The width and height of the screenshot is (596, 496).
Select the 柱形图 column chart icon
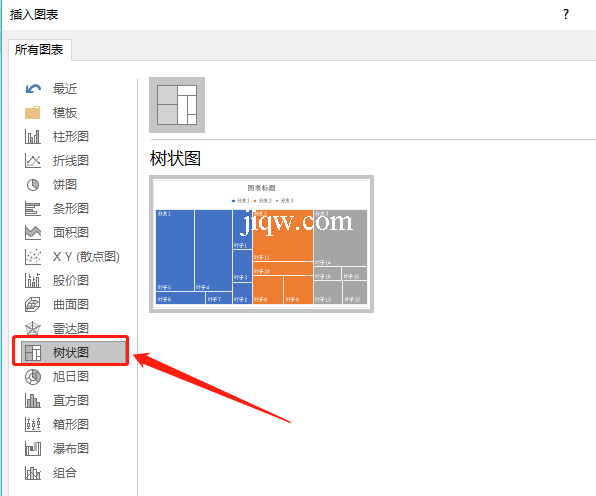click(33, 136)
